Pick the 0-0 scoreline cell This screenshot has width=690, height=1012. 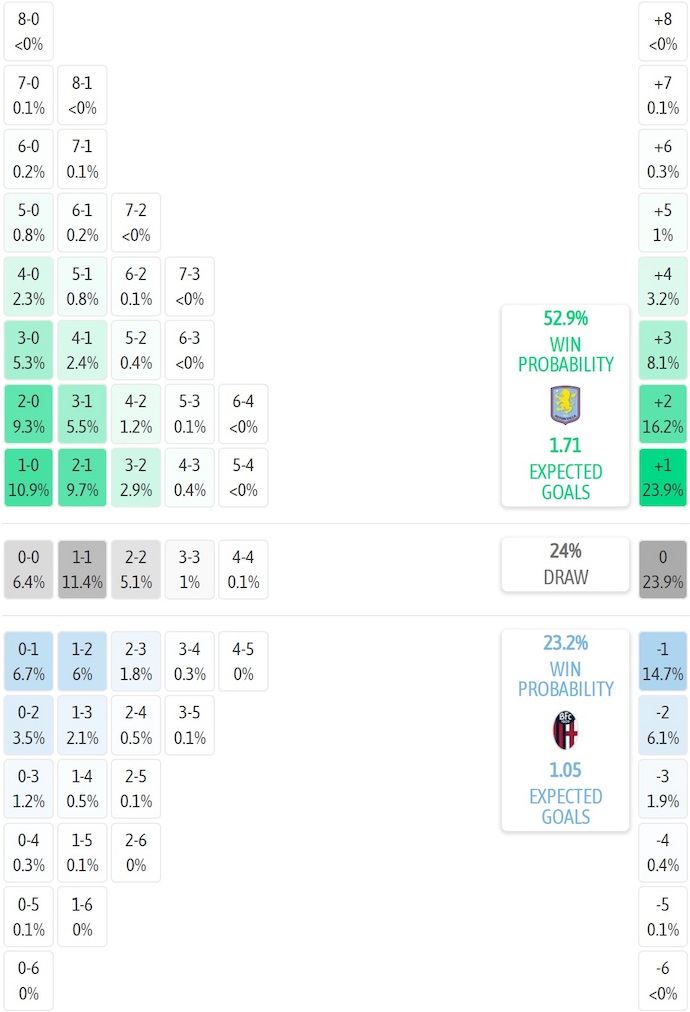pos(29,570)
